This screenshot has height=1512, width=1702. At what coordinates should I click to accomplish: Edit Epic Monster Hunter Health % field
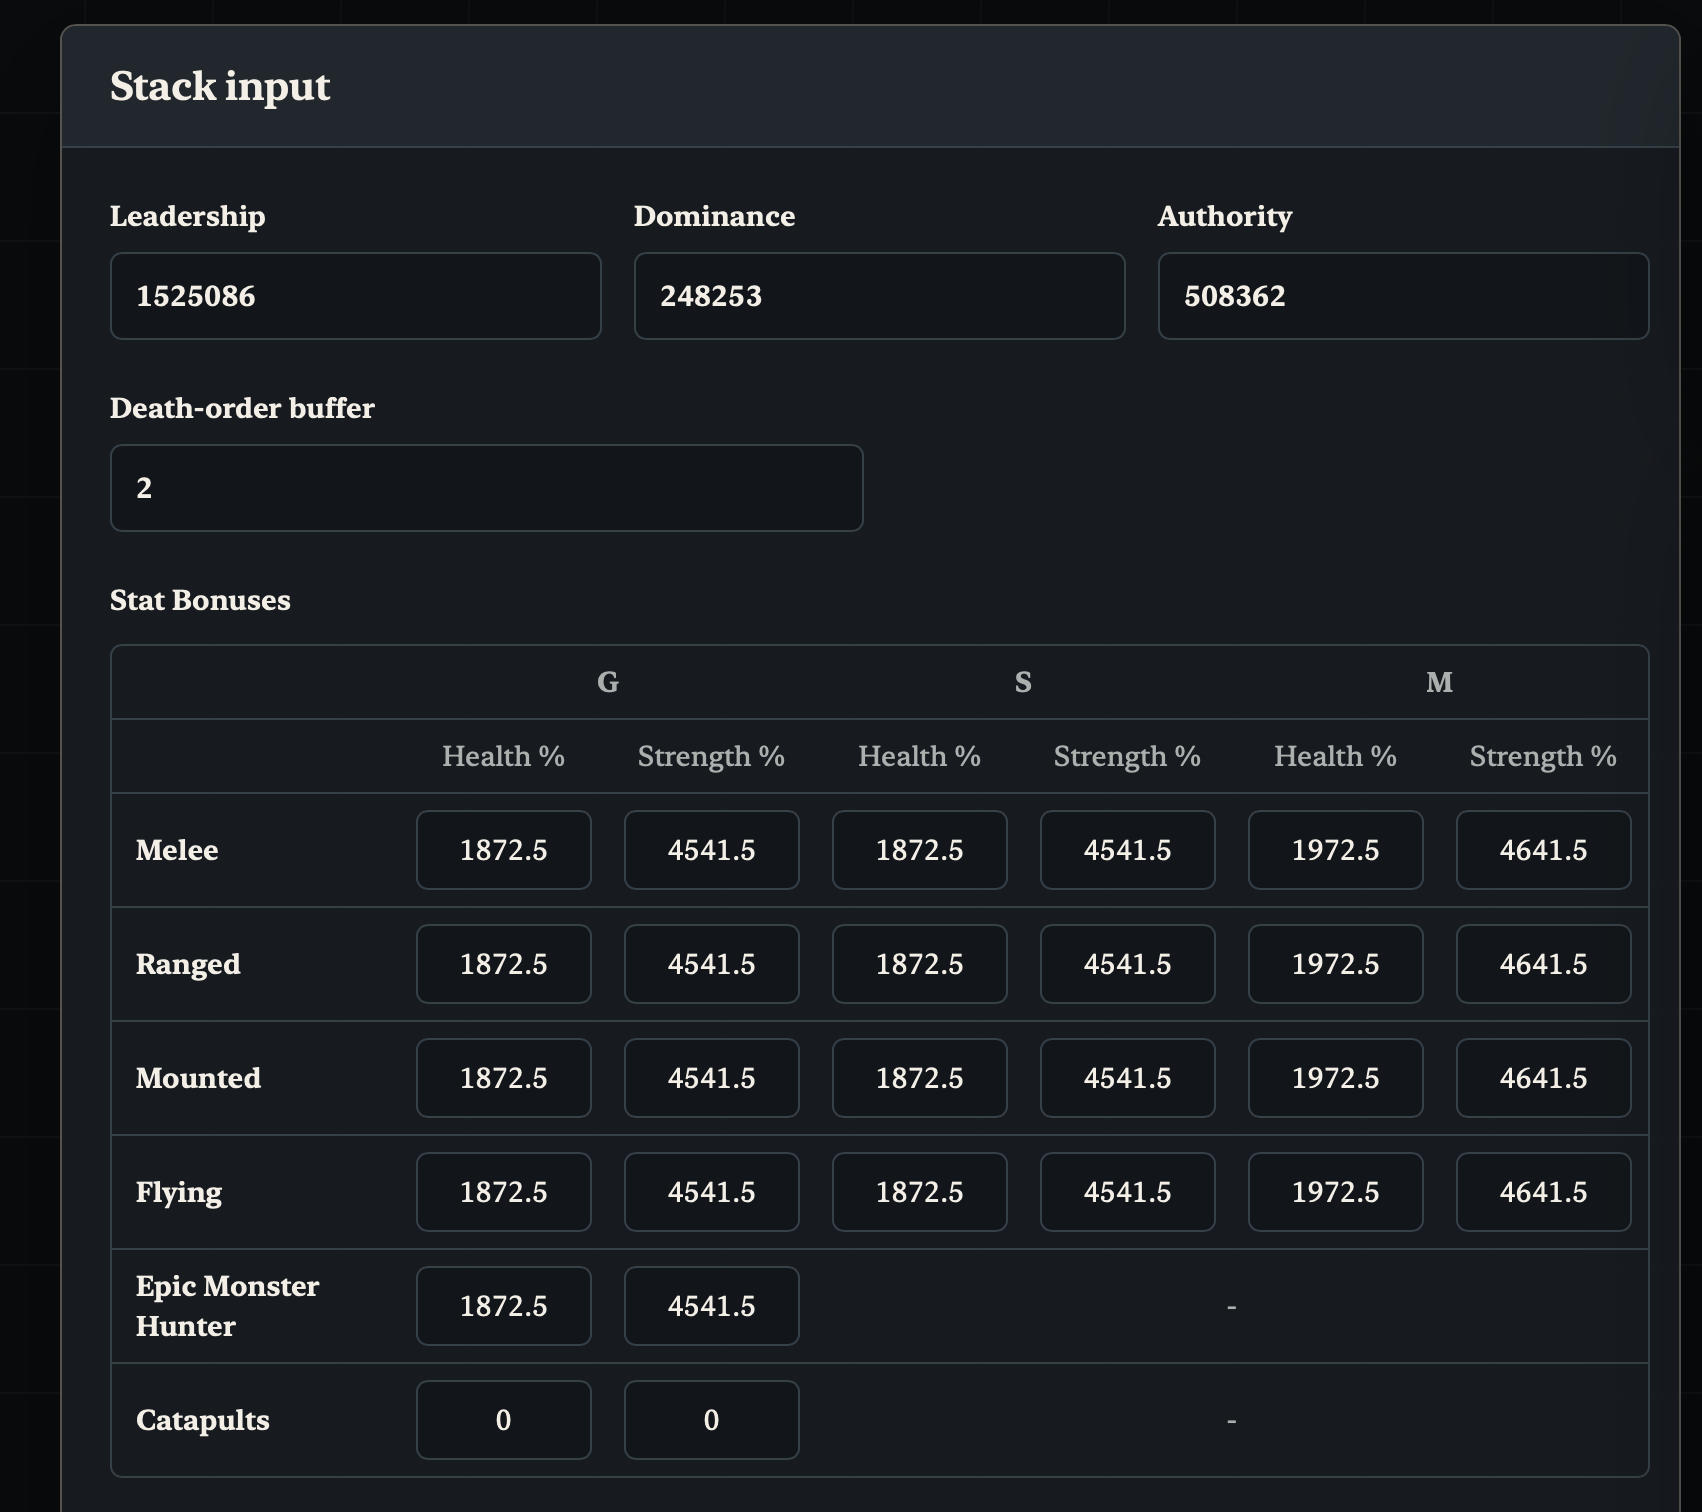(503, 1306)
